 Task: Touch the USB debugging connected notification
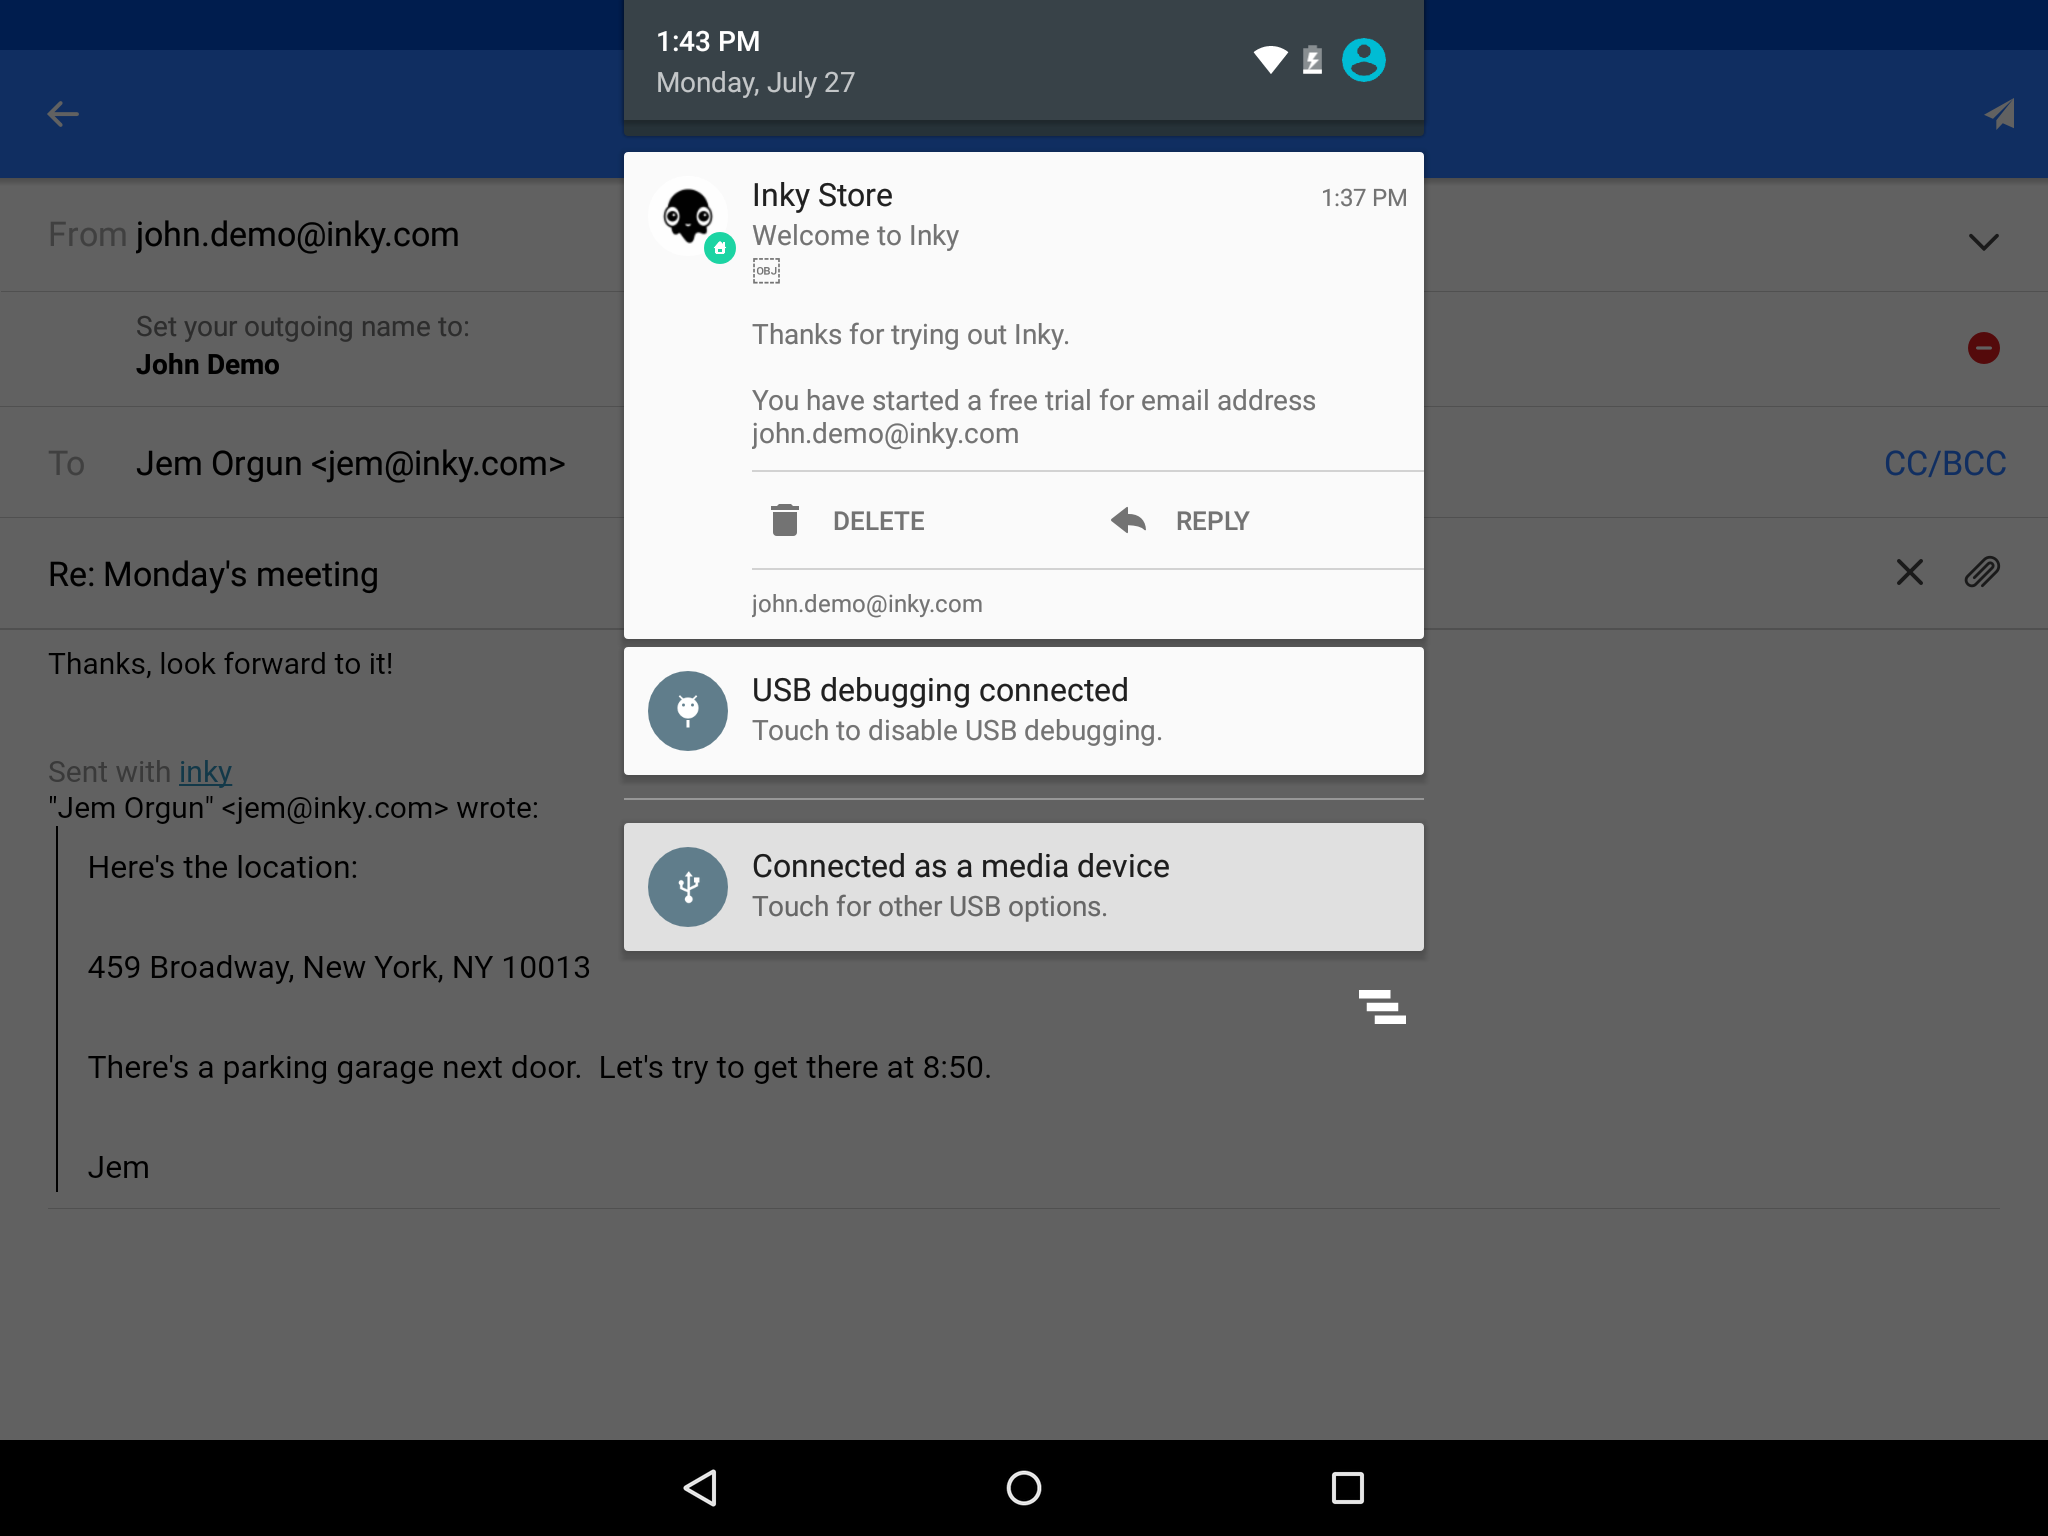click(1023, 711)
